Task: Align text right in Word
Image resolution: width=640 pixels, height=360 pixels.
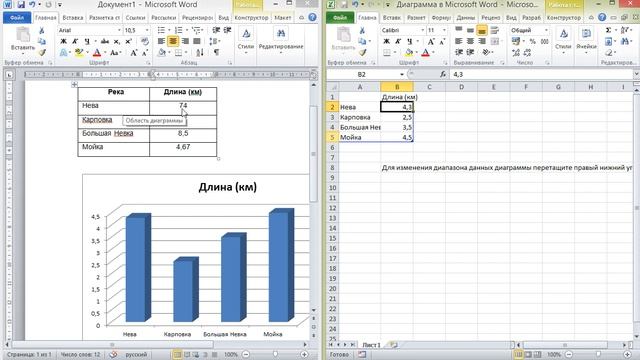Action: (185, 41)
